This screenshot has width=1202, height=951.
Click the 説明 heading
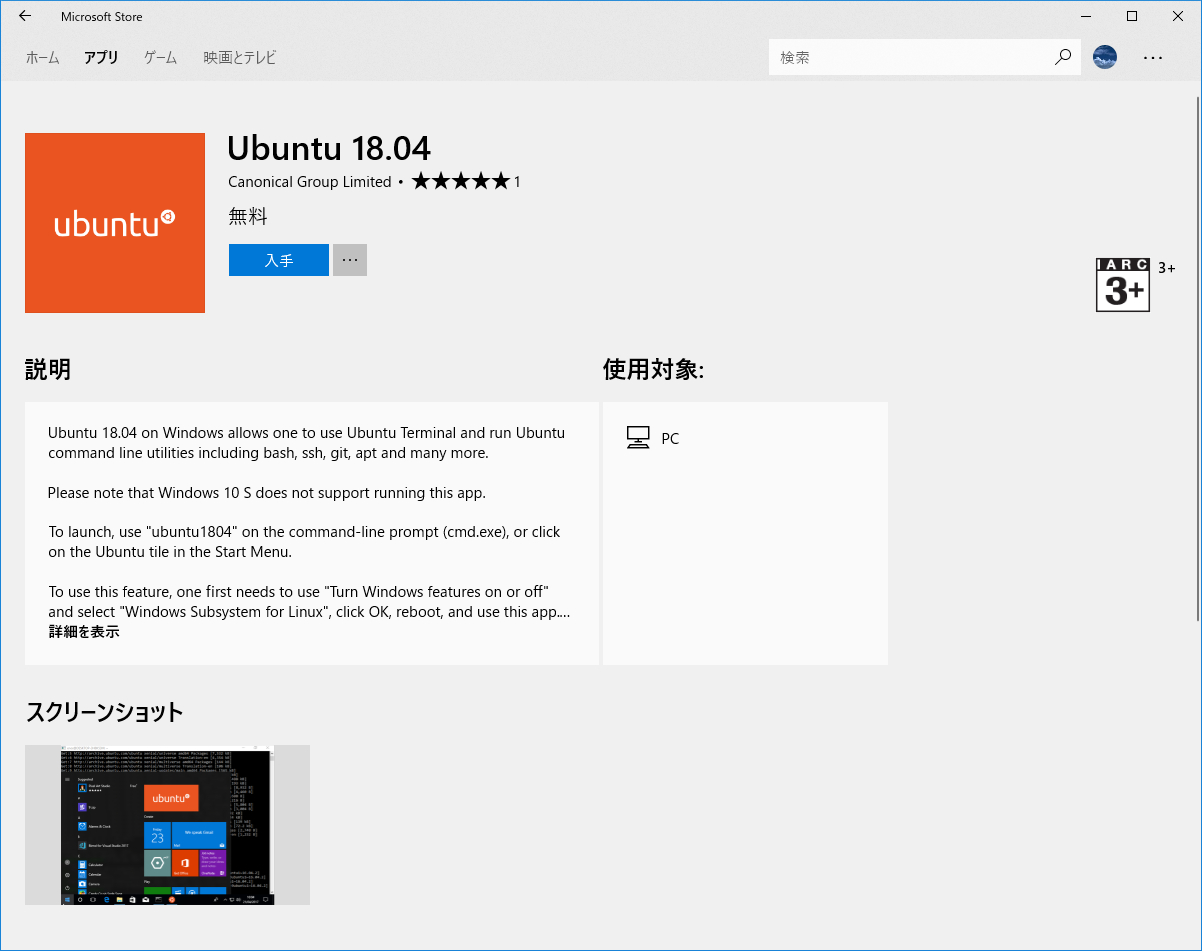[x=48, y=369]
